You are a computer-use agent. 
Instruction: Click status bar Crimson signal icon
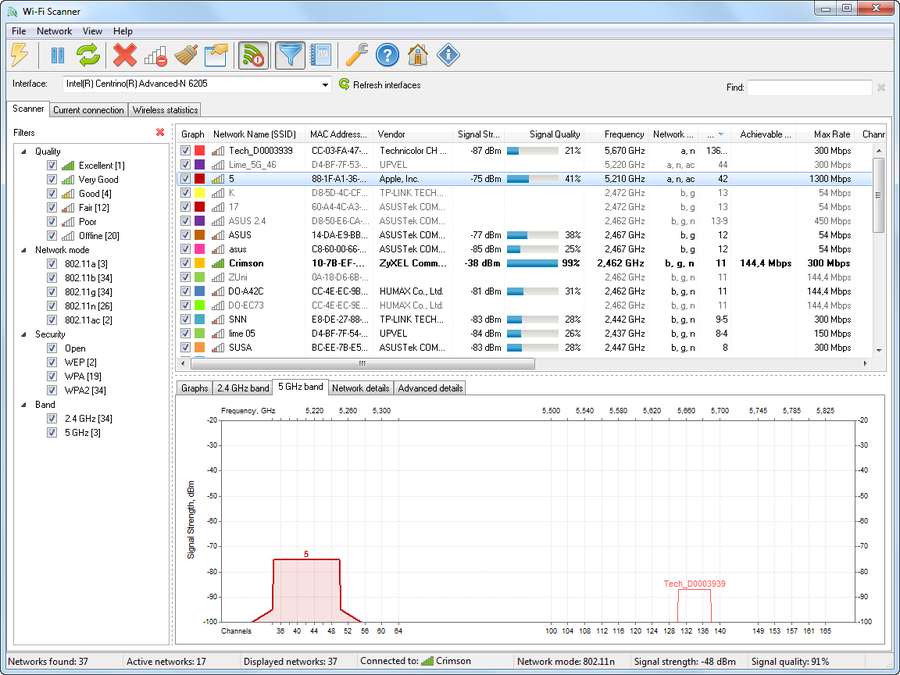[x=427, y=661]
